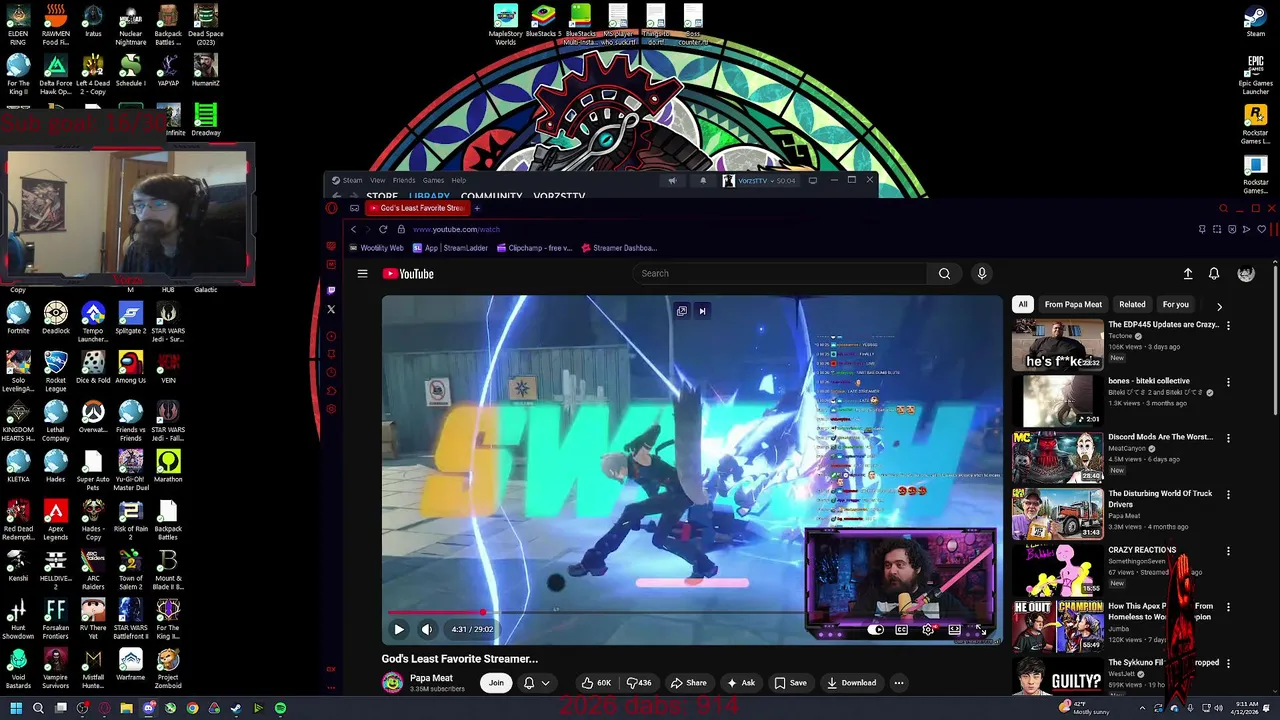
Task: Open Spotify from taskbar
Action: [x=280, y=708]
